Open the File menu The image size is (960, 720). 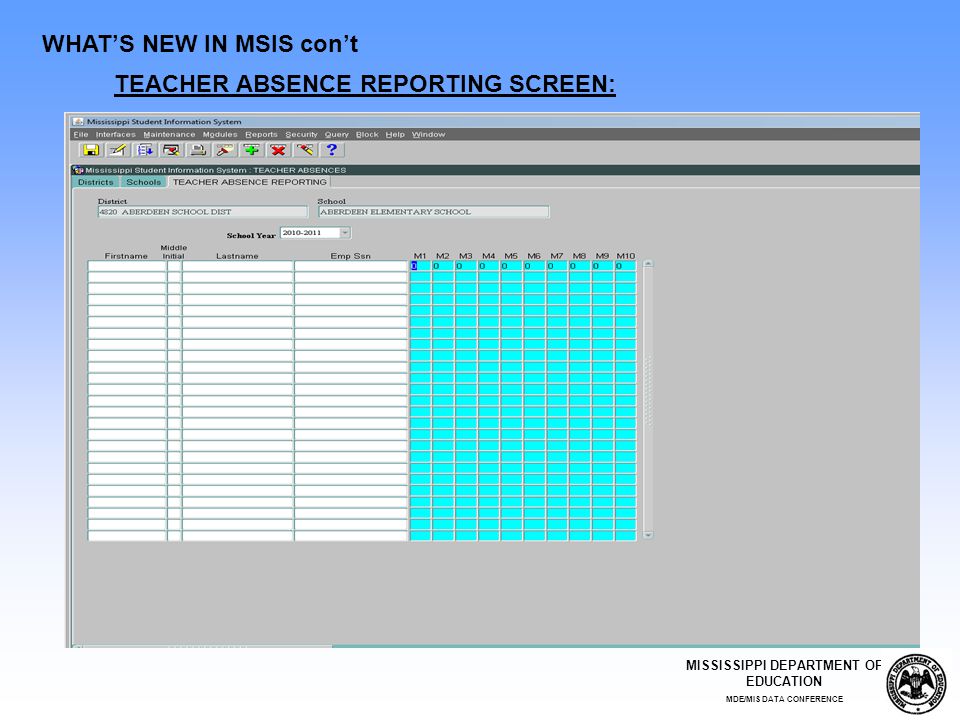(81, 135)
